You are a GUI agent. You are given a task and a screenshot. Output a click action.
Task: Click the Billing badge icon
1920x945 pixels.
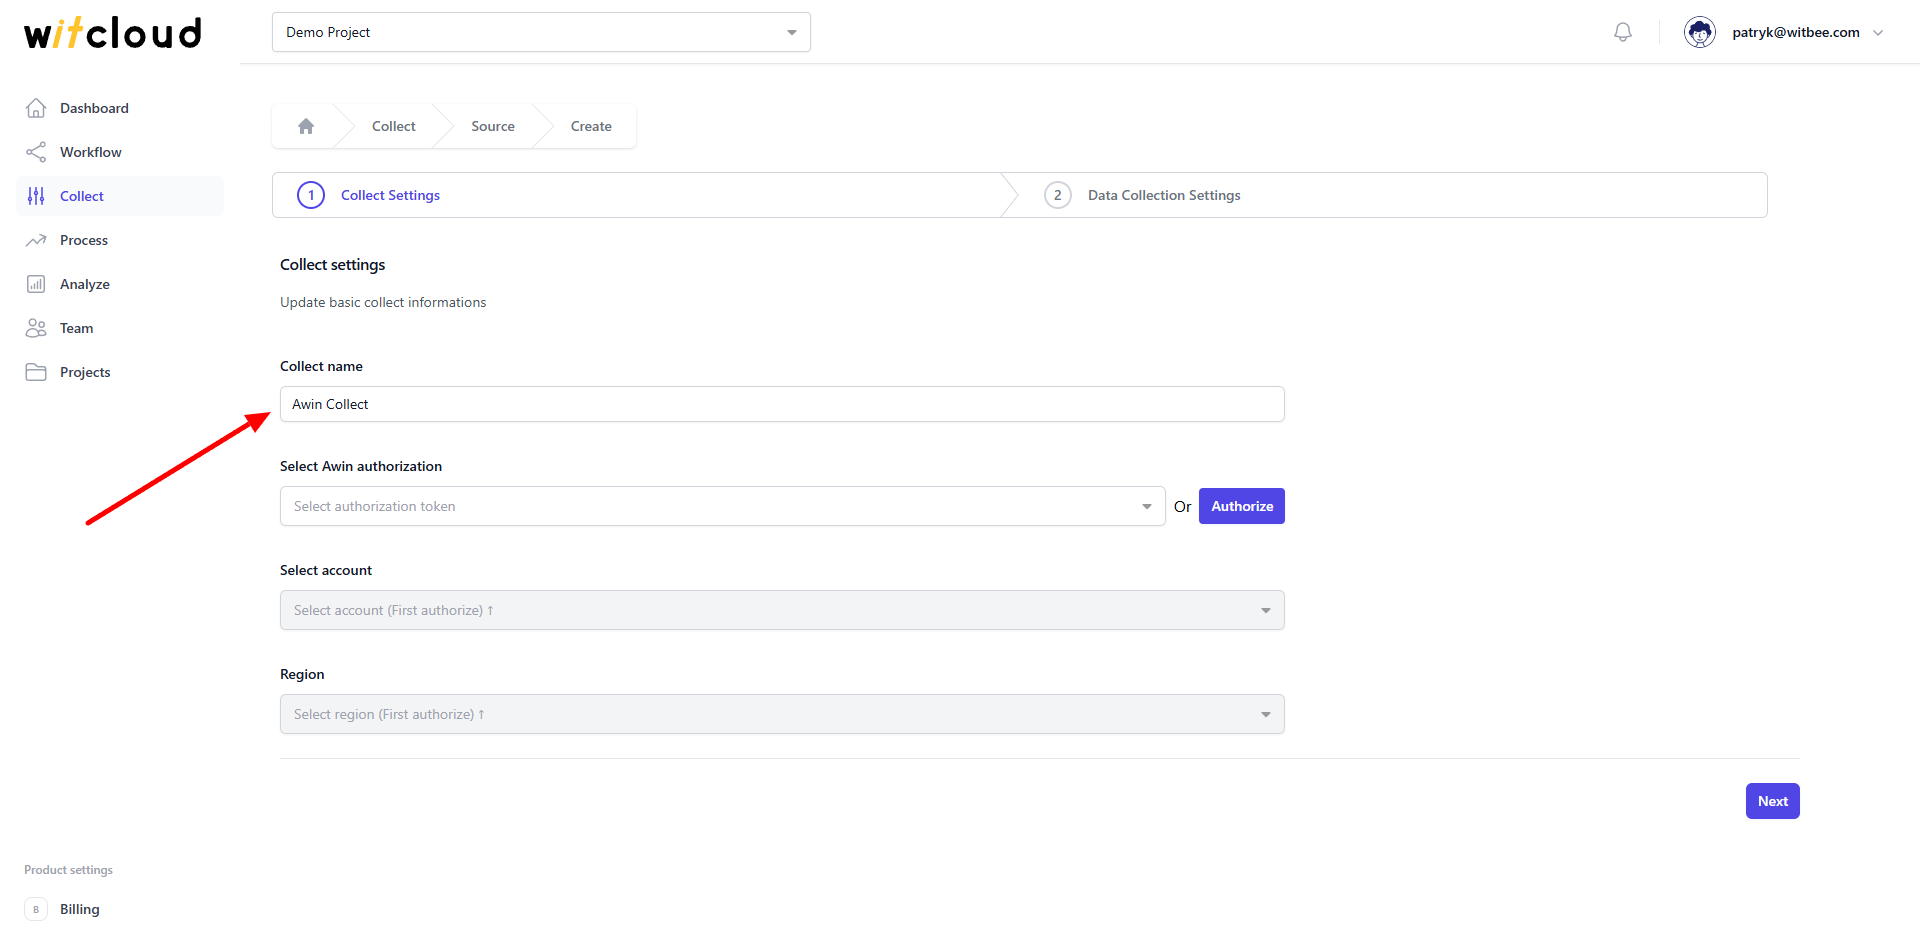click(36, 909)
